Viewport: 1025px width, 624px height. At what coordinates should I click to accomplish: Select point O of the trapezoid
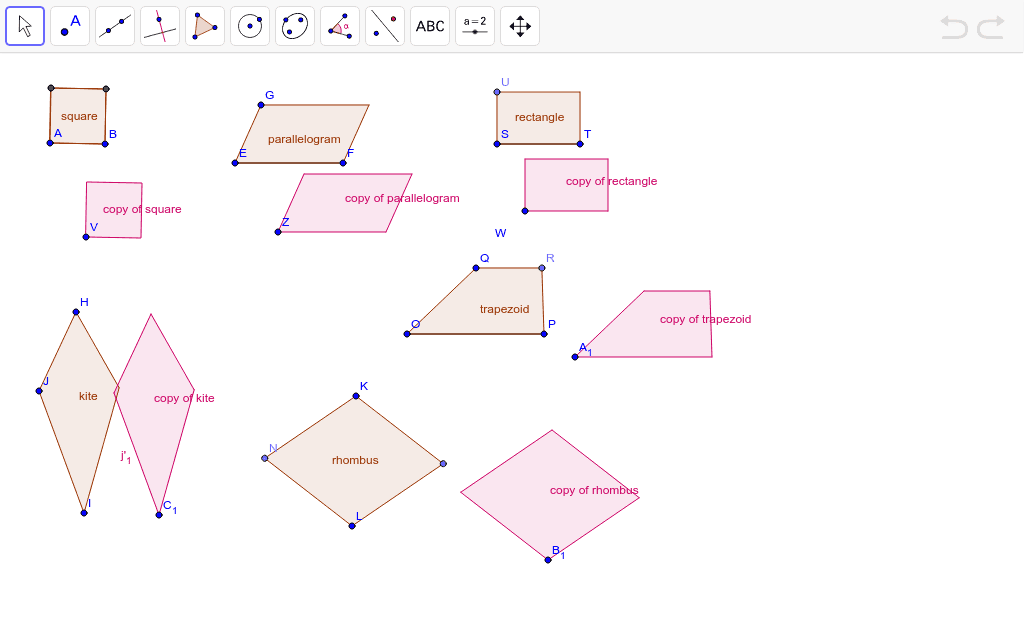pos(407,334)
